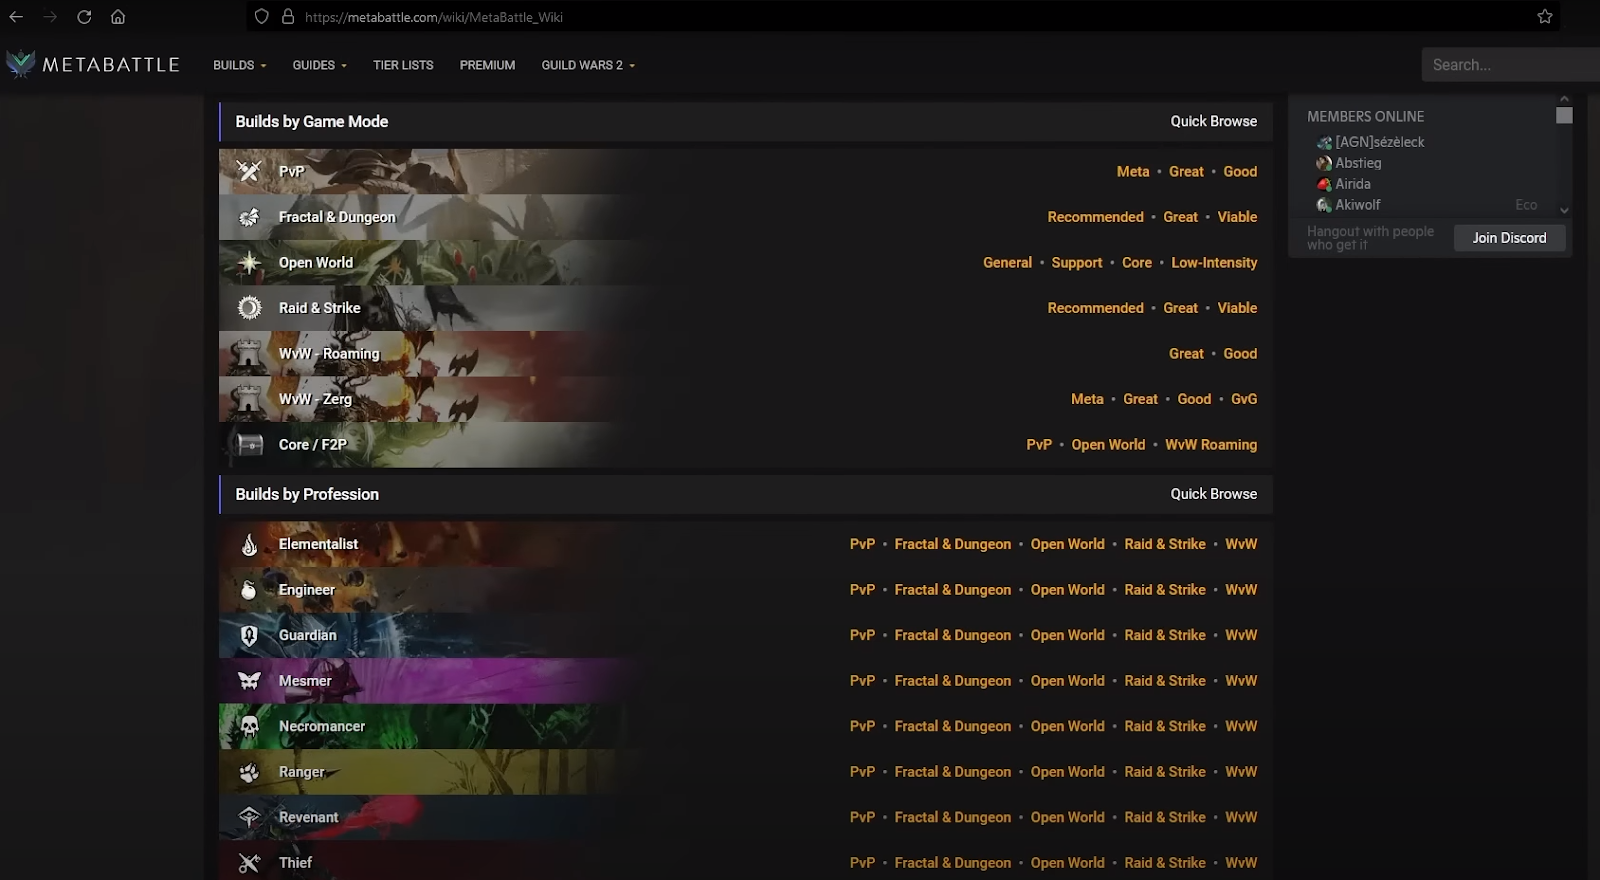
Task: Click the Join Discord button
Action: (1509, 238)
